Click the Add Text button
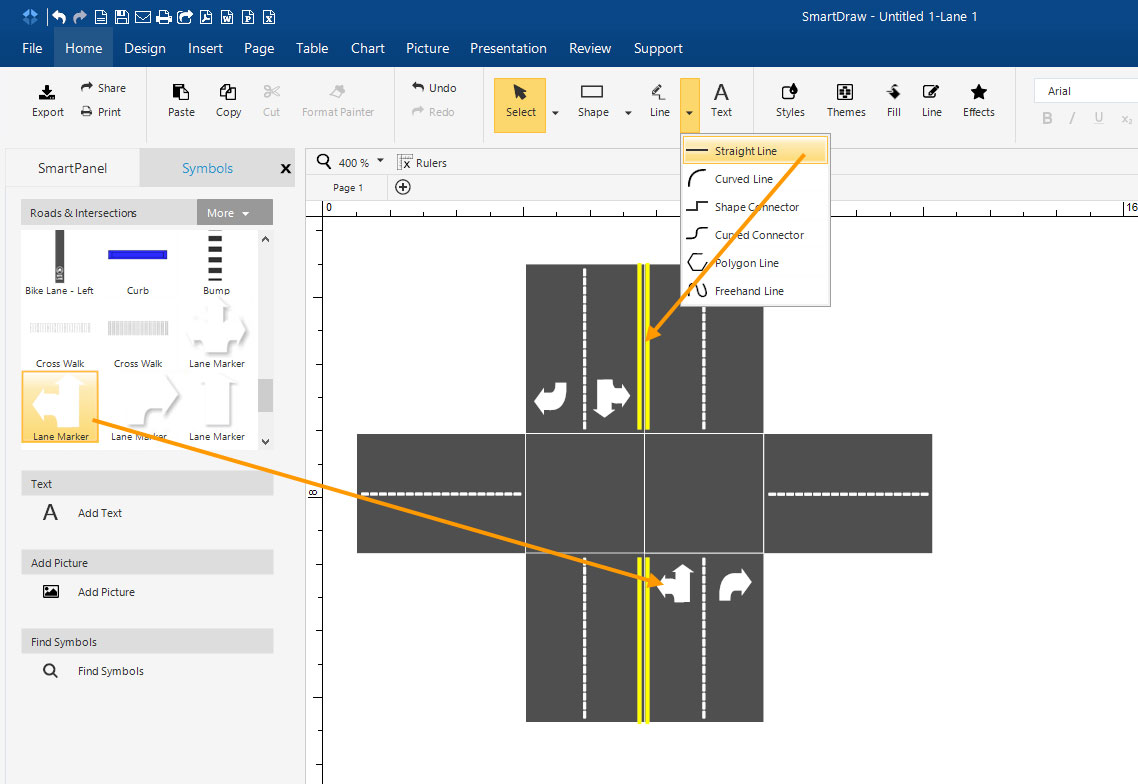1138x784 pixels. click(99, 513)
